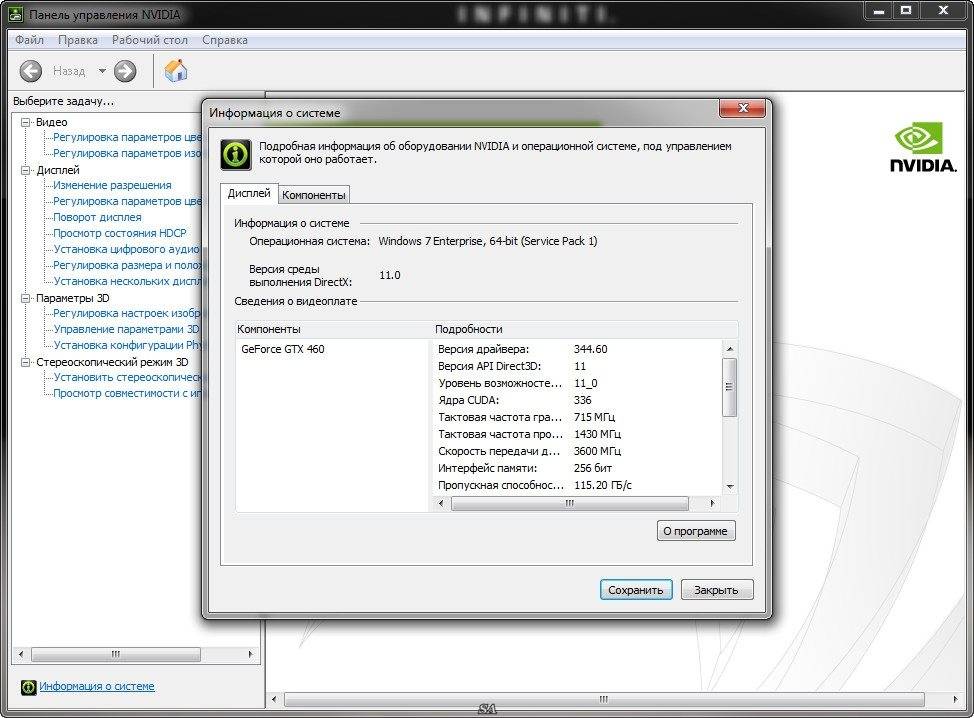Click the Версия драйвера row

(x=578, y=349)
